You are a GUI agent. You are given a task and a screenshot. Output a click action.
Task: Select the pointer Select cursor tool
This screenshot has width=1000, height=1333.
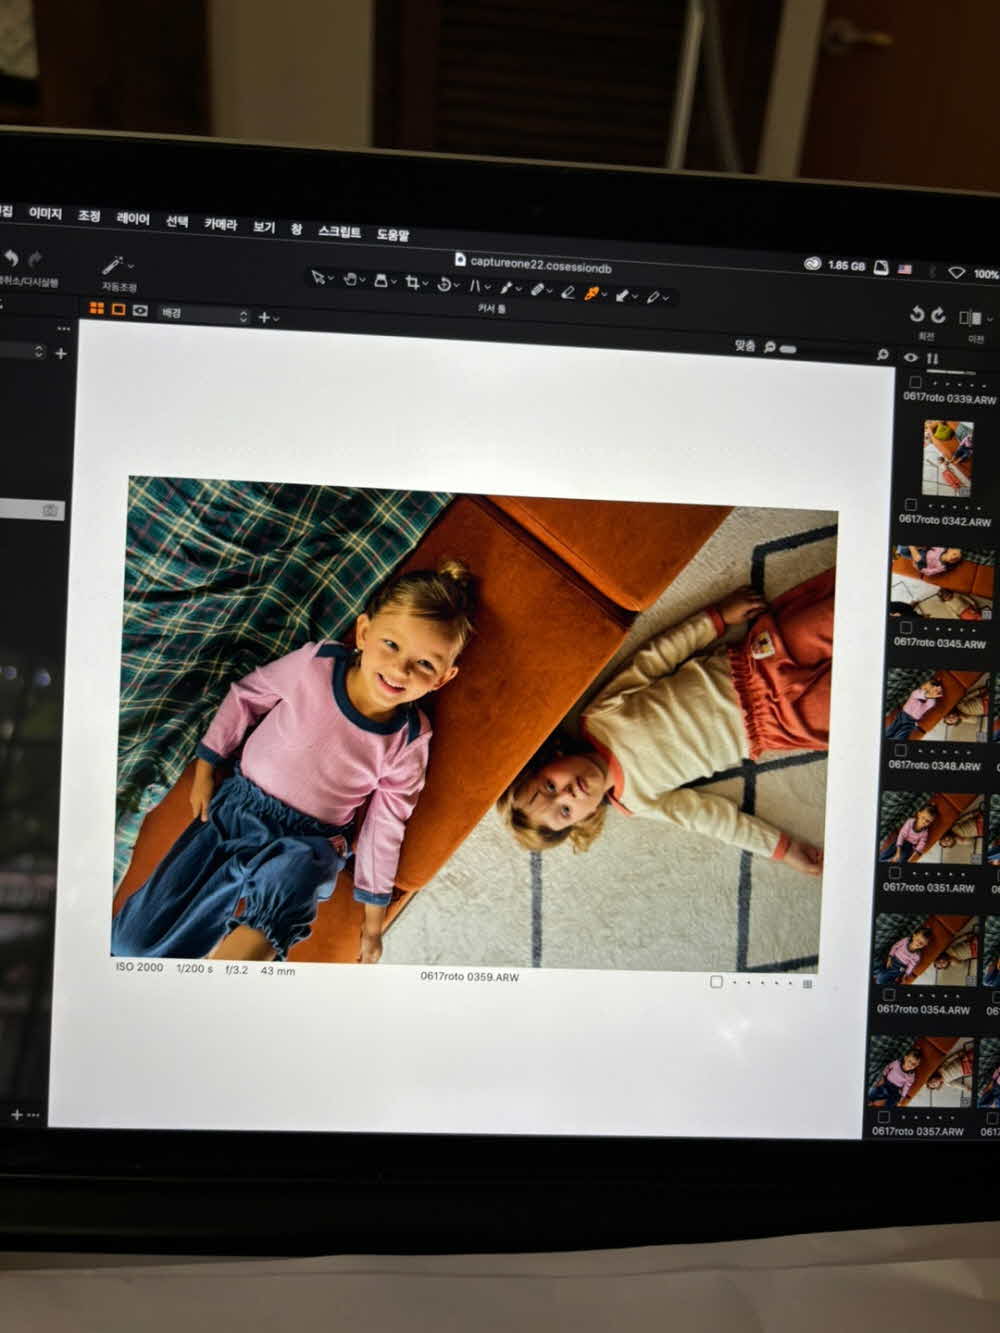pyautogui.click(x=319, y=278)
